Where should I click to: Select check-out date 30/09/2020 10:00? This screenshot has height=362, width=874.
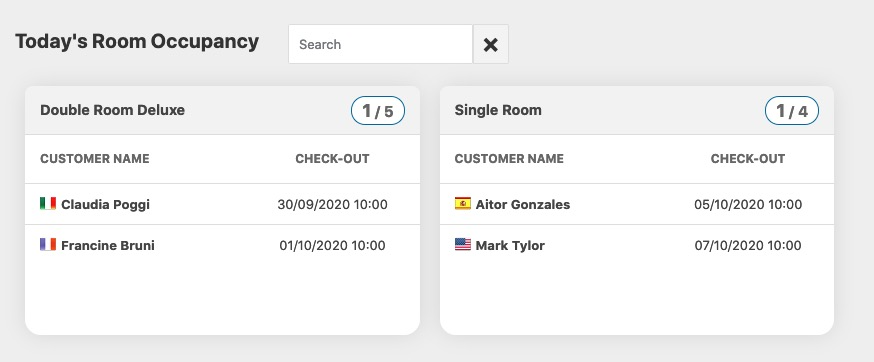click(332, 205)
